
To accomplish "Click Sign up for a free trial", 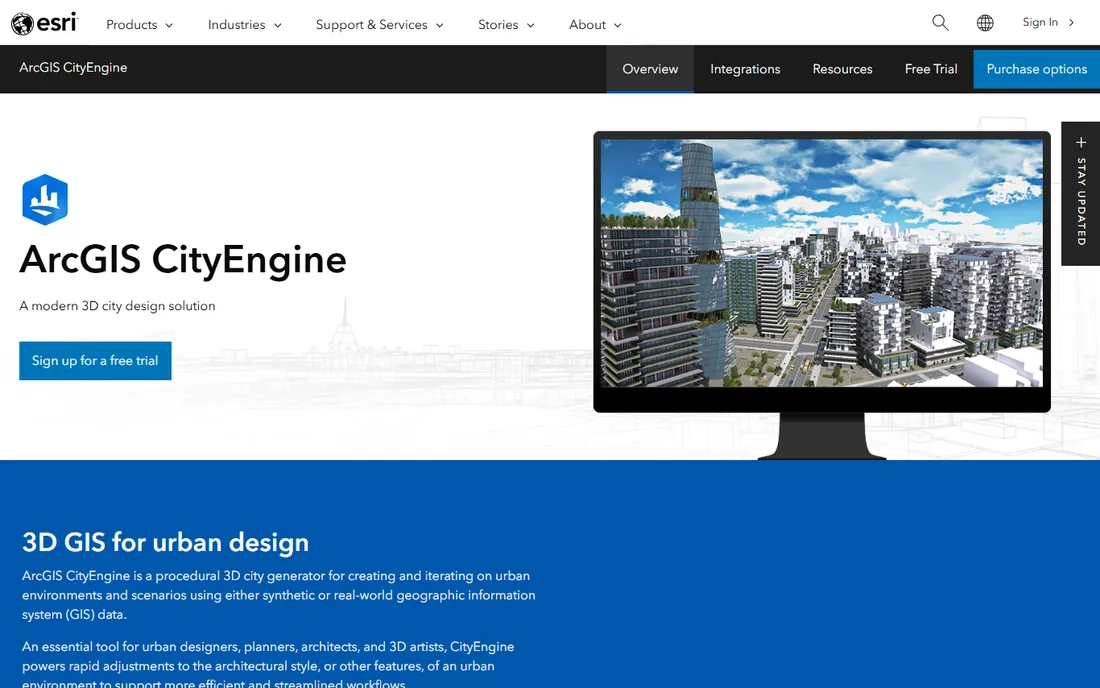I will click(95, 360).
